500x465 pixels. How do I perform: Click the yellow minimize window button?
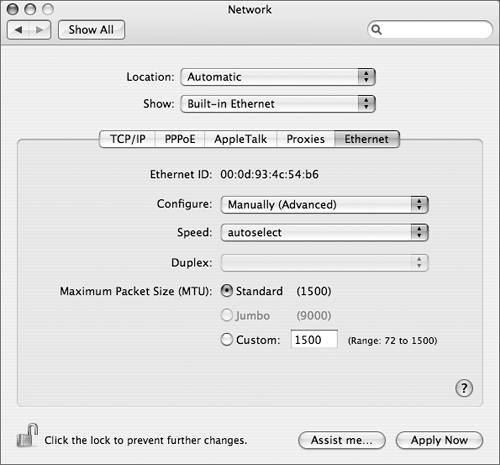pyautogui.click(x=30, y=9)
